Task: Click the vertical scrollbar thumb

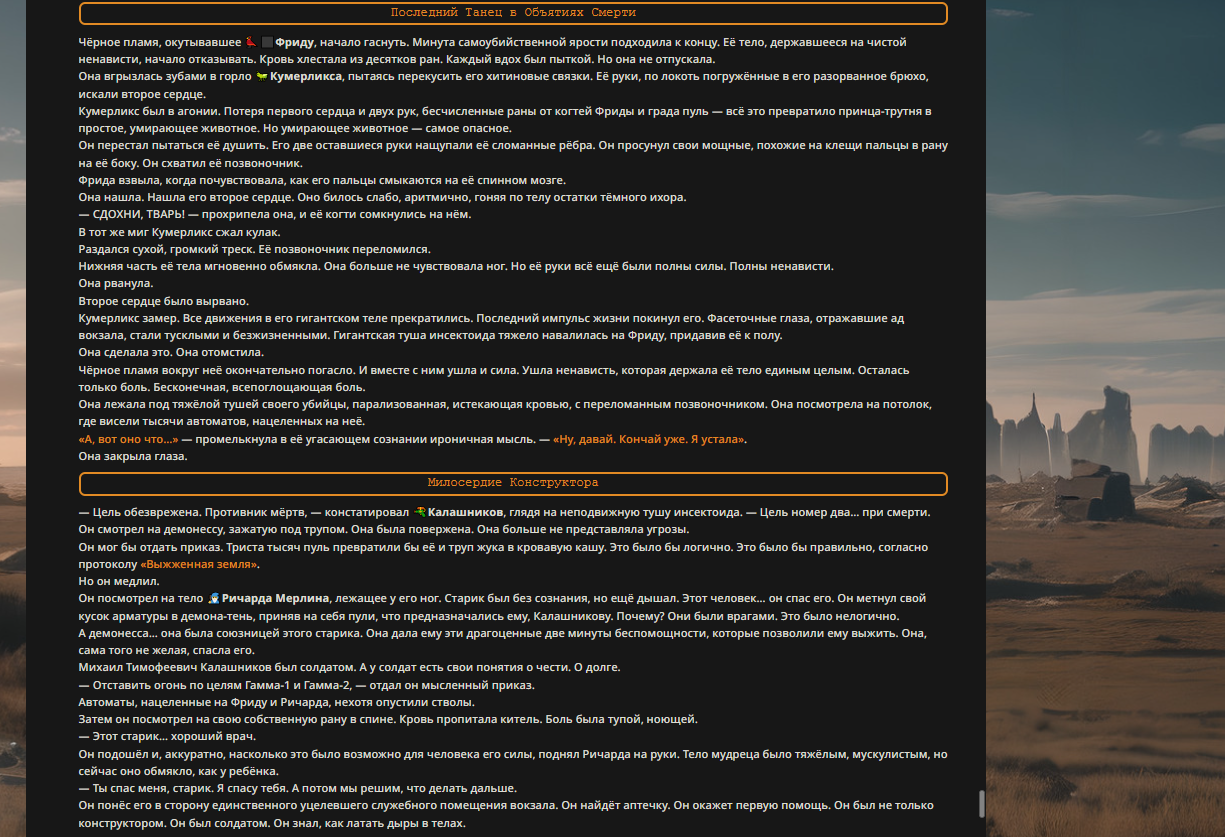Action: click(x=981, y=803)
